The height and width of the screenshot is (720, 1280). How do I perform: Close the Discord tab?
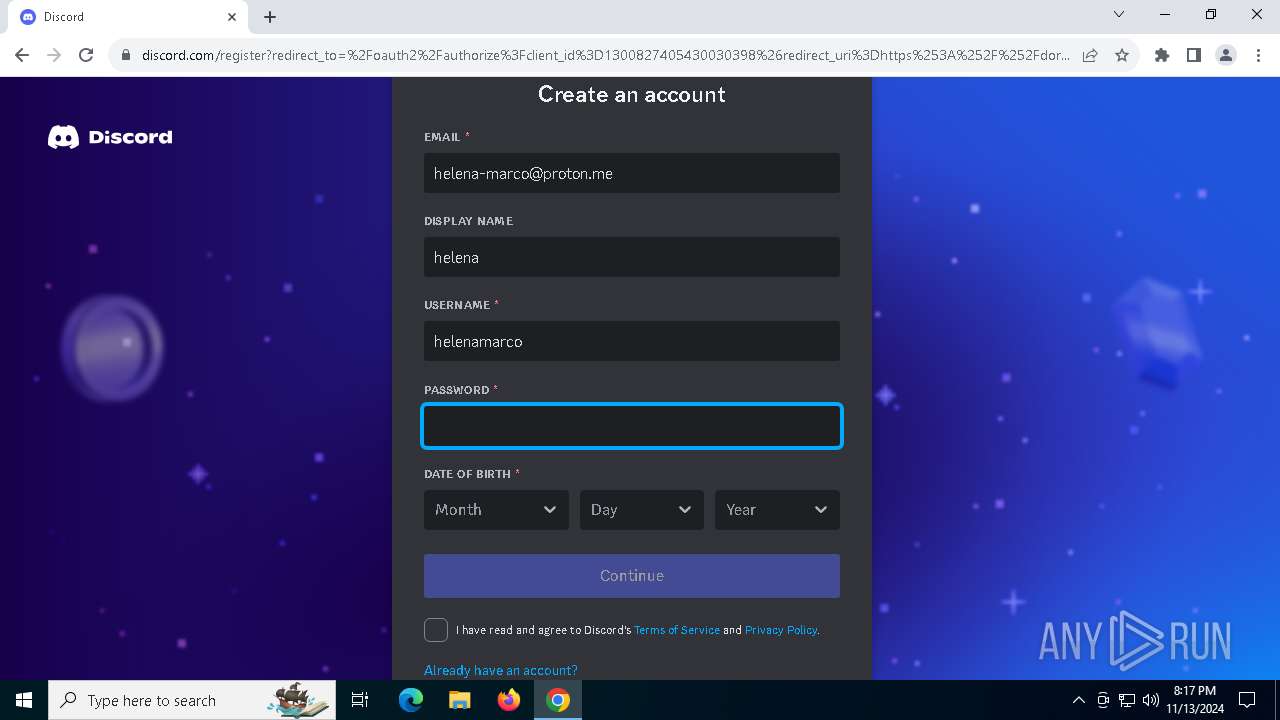pyautogui.click(x=232, y=17)
